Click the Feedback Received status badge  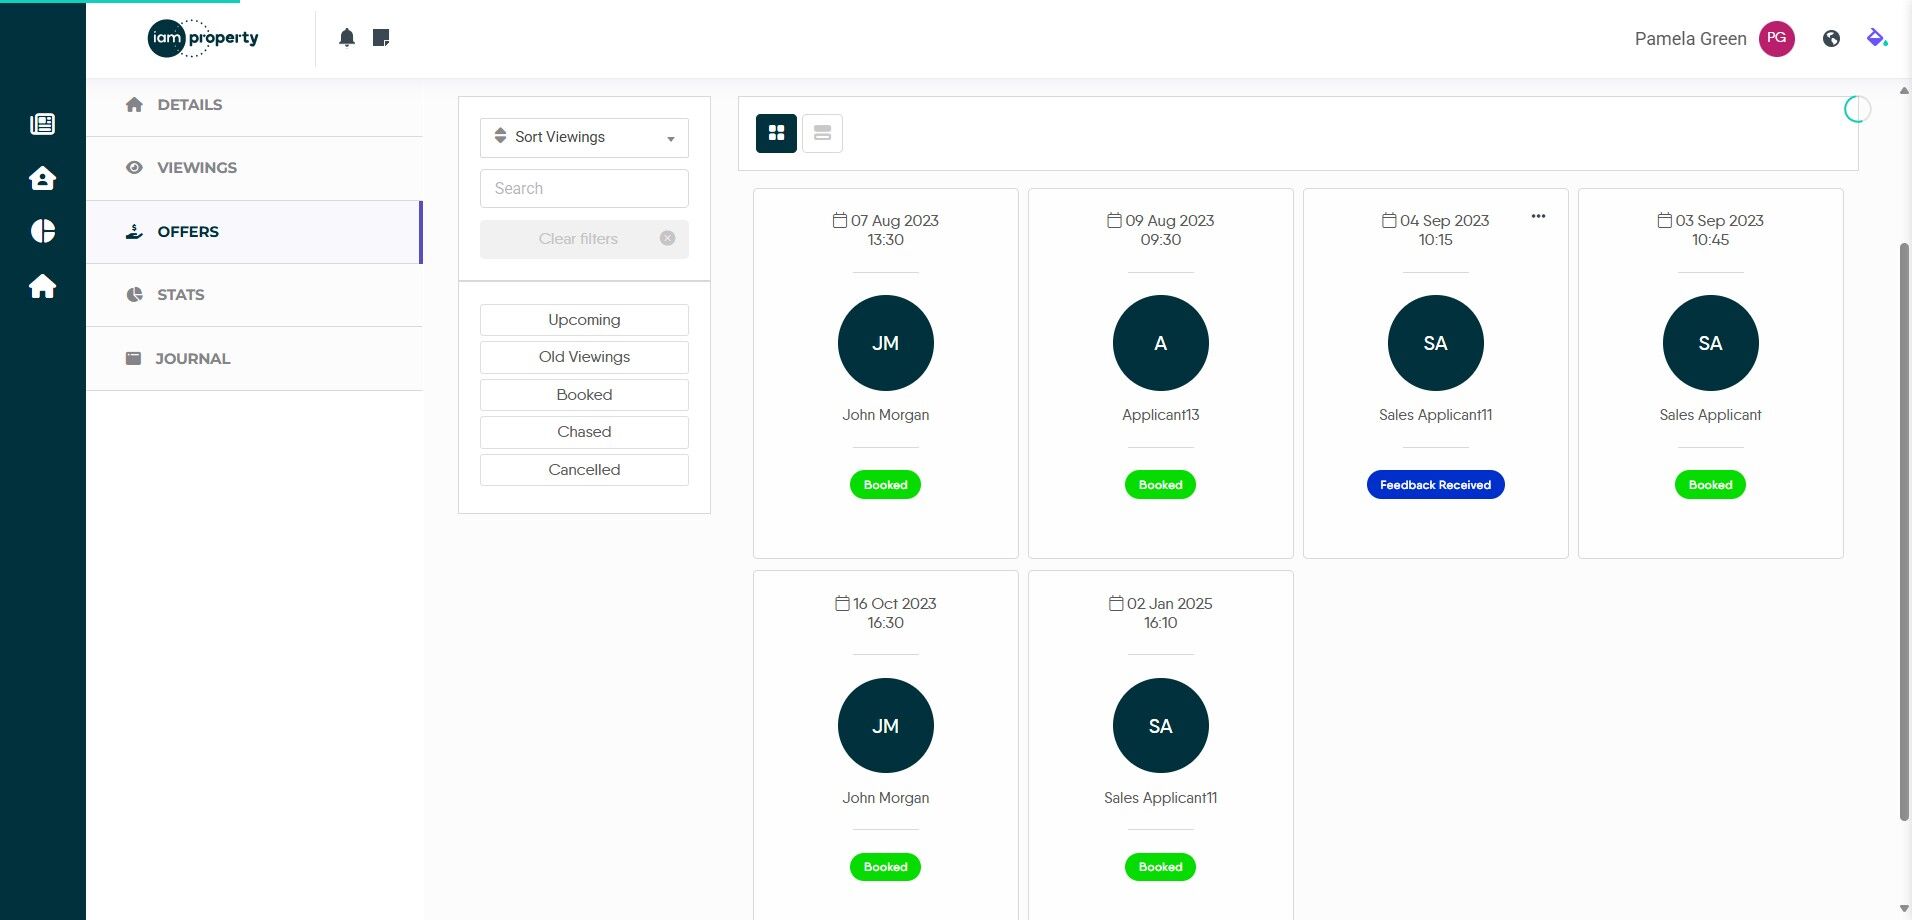(x=1436, y=485)
